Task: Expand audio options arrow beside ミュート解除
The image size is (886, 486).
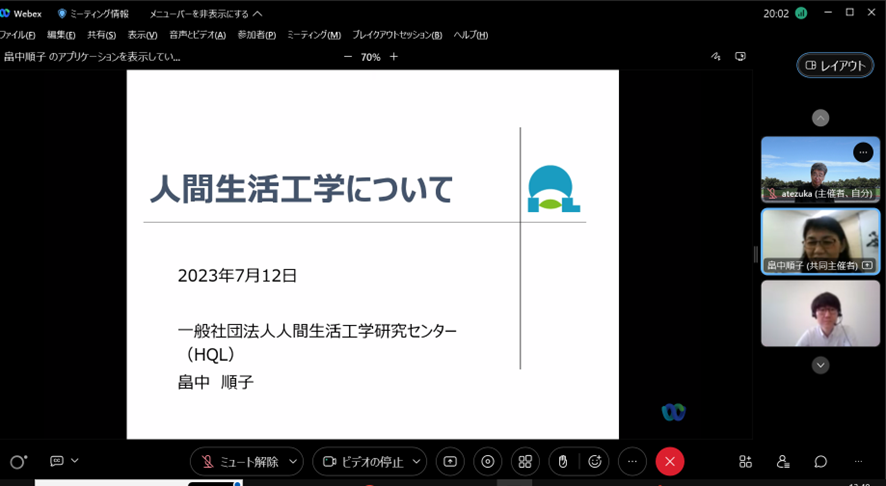Action: click(x=293, y=461)
